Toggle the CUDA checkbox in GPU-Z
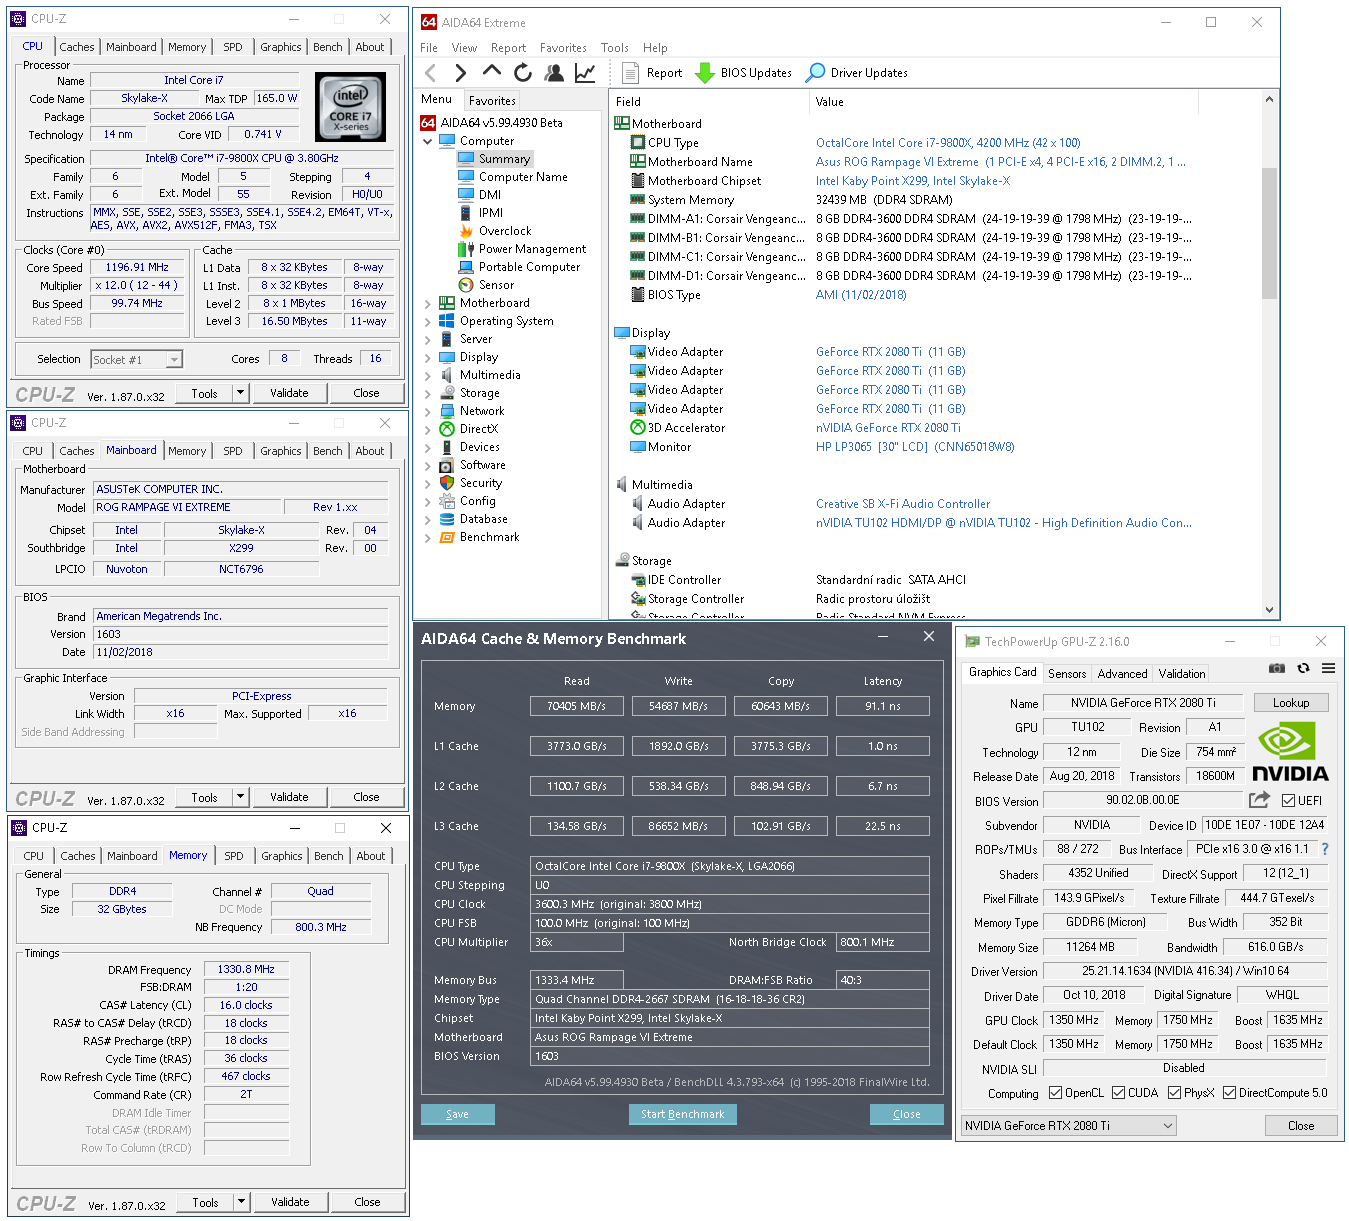The width and height of the screenshot is (1349, 1221). pyautogui.click(x=1119, y=1093)
